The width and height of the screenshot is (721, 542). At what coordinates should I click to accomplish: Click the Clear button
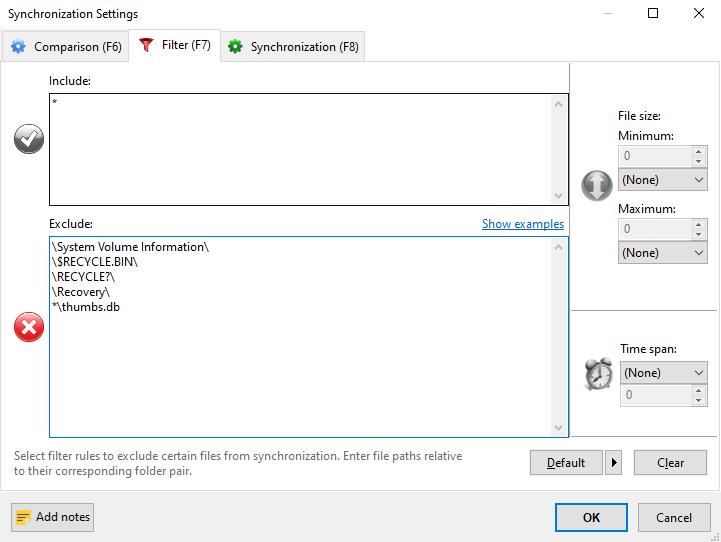(x=670, y=462)
